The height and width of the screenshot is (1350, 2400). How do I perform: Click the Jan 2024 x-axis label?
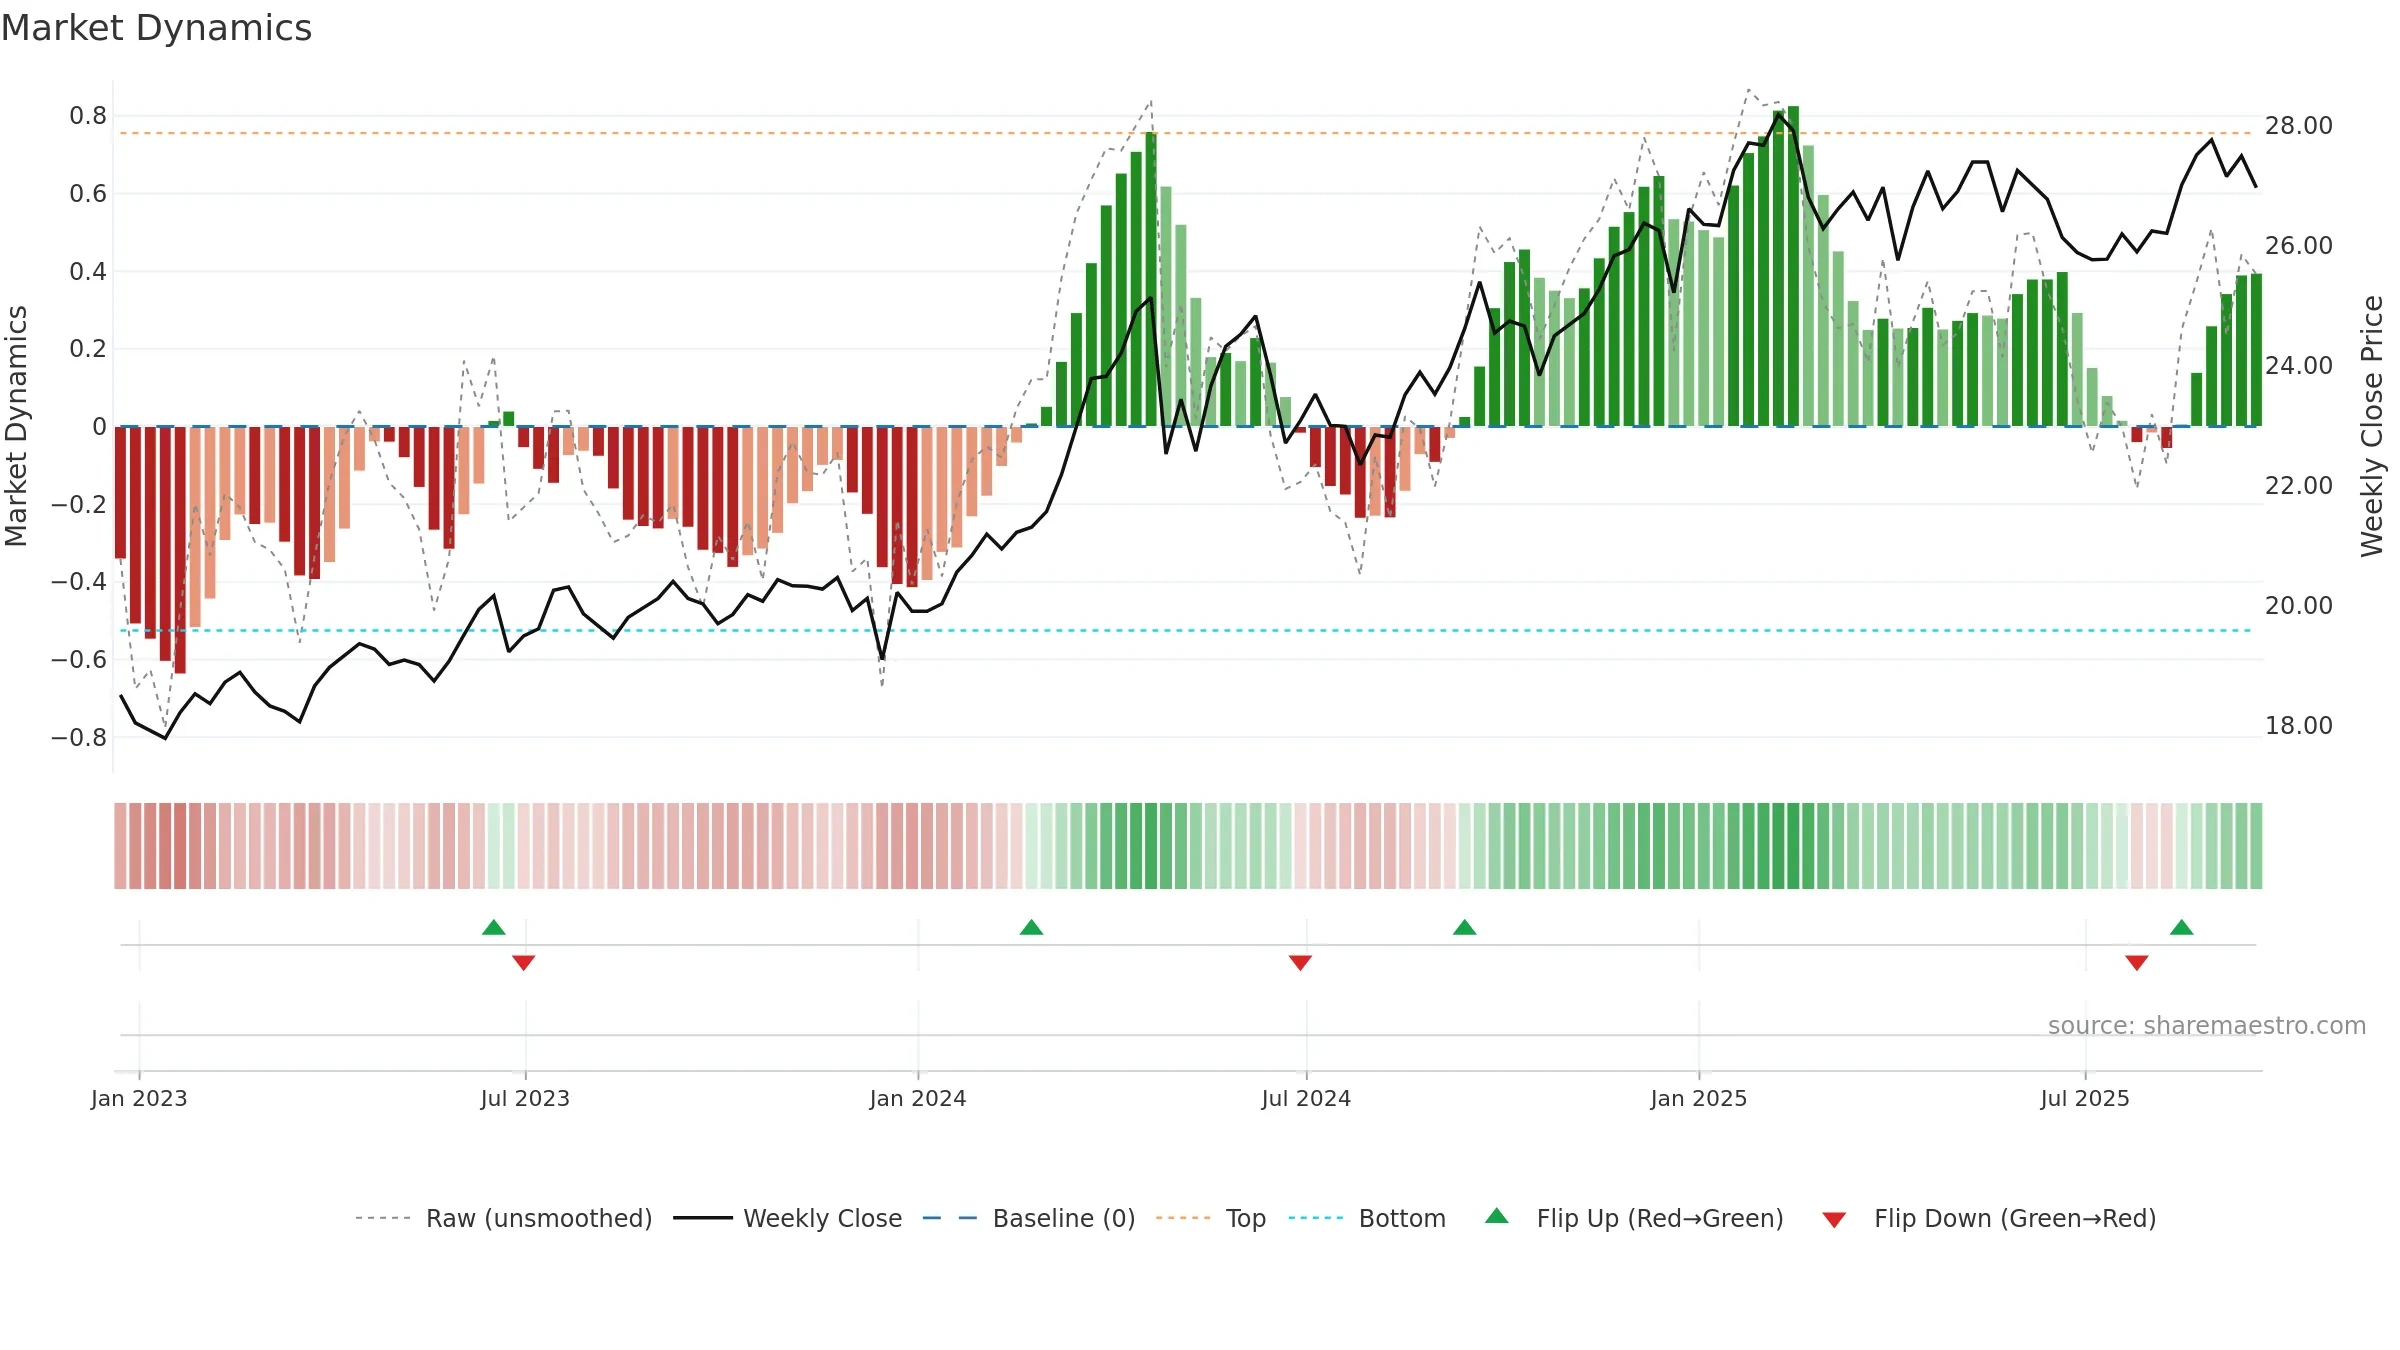pyautogui.click(x=918, y=1098)
